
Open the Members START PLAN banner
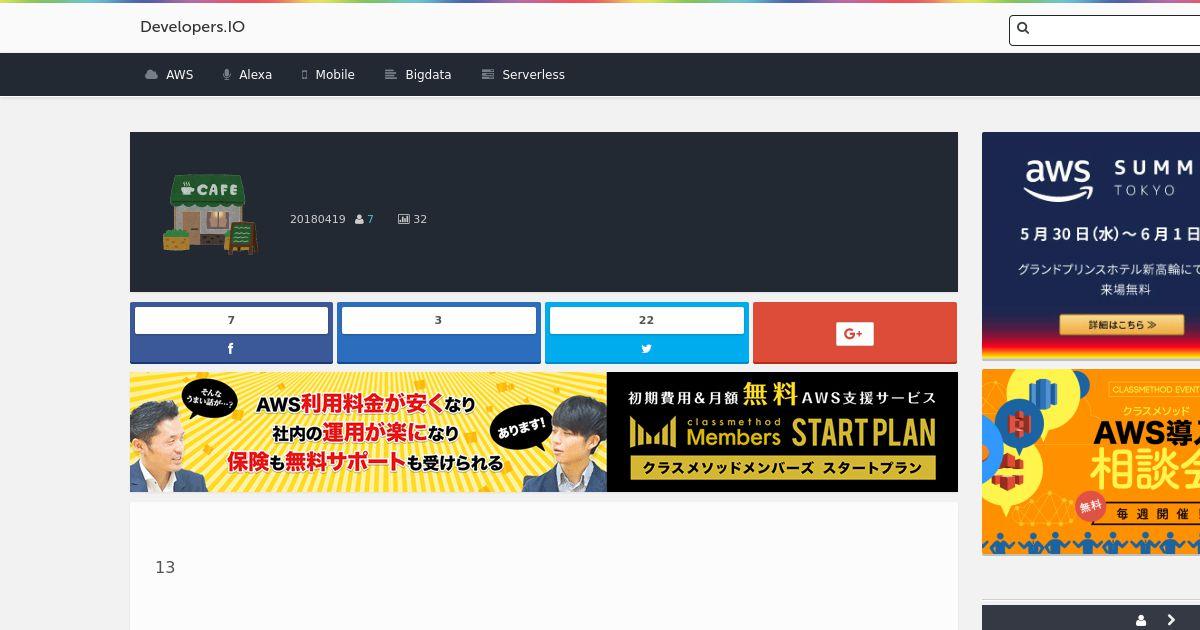coord(544,432)
